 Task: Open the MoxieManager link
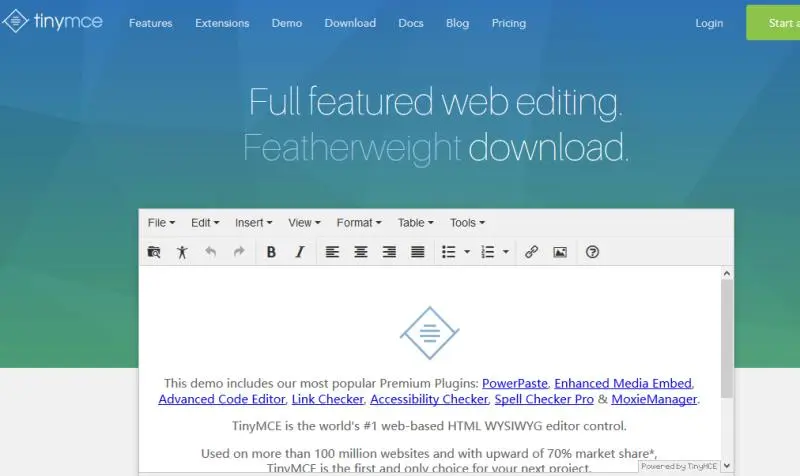654,399
